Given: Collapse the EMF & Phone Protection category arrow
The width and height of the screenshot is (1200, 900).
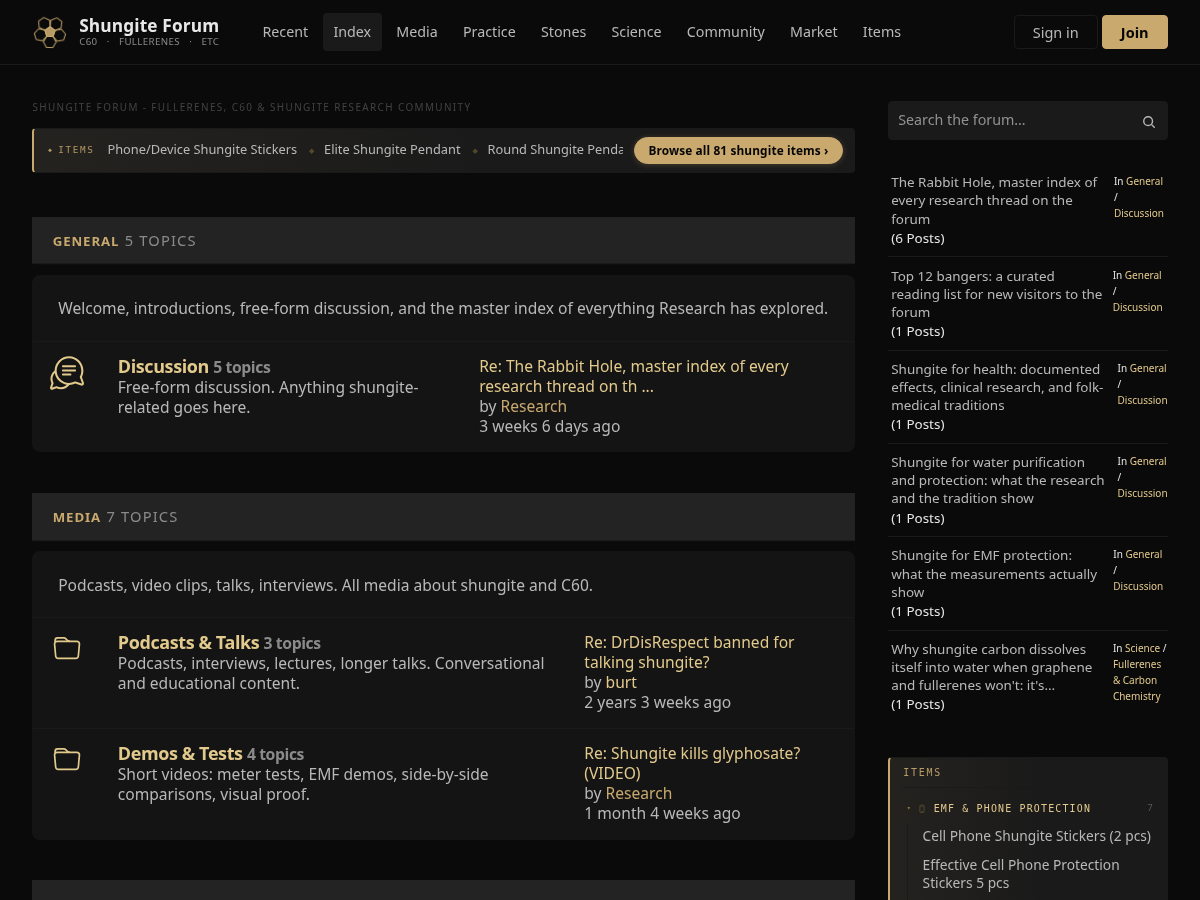Looking at the screenshot, I should coord(909,808).
